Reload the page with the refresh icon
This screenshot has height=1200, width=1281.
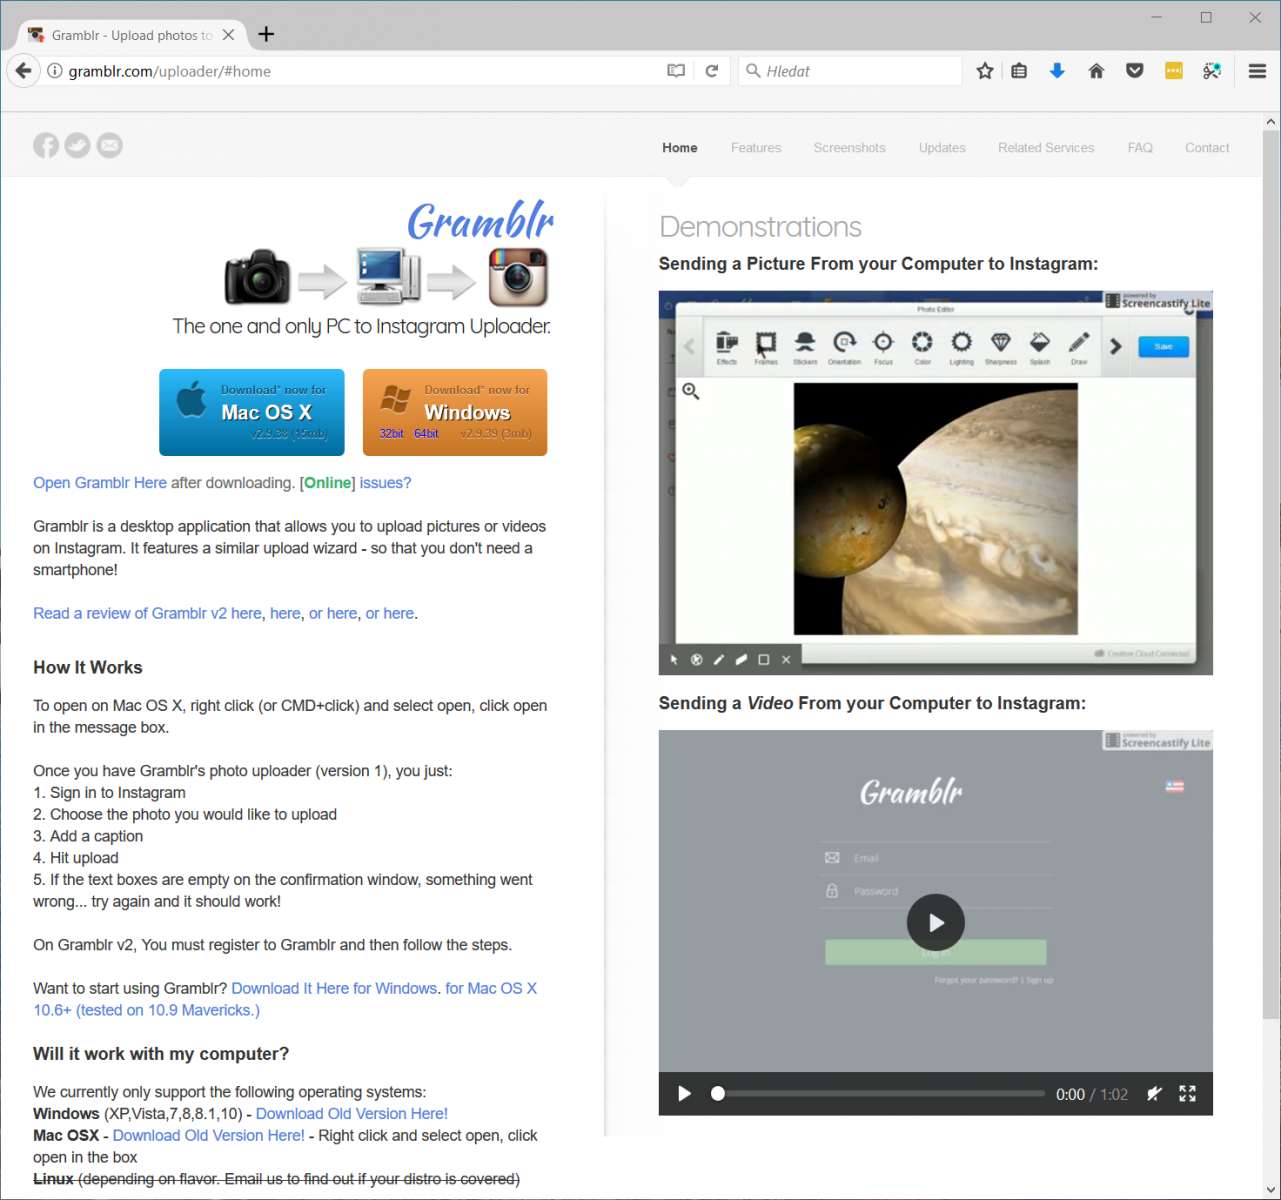[712, 71]
